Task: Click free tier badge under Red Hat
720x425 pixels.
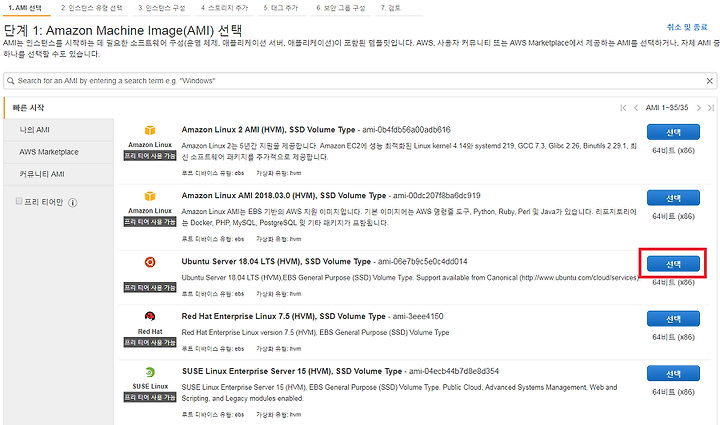Action: point(150,343)
